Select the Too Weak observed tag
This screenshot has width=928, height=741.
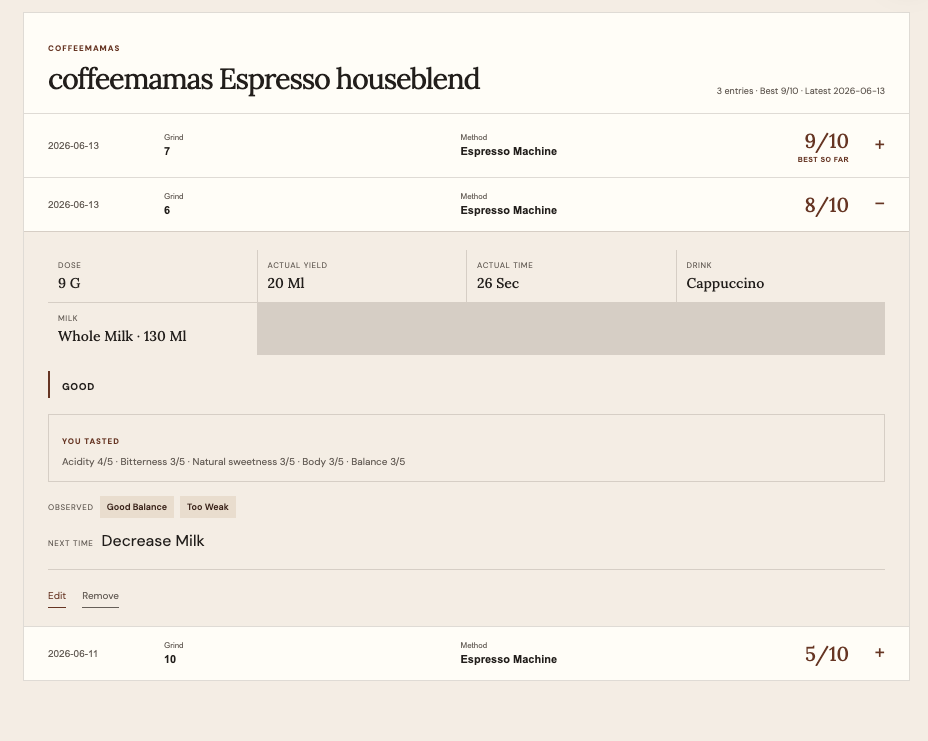coord(208,507)
